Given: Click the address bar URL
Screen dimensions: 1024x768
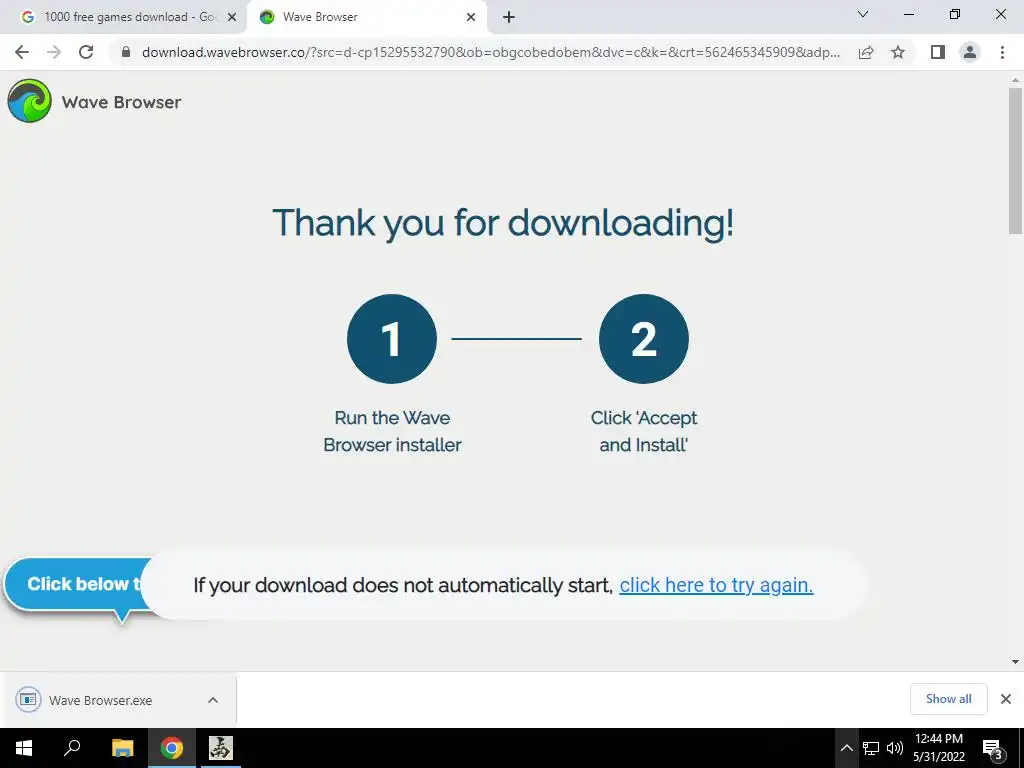Looking at the screenshot, I should (490, 52).
